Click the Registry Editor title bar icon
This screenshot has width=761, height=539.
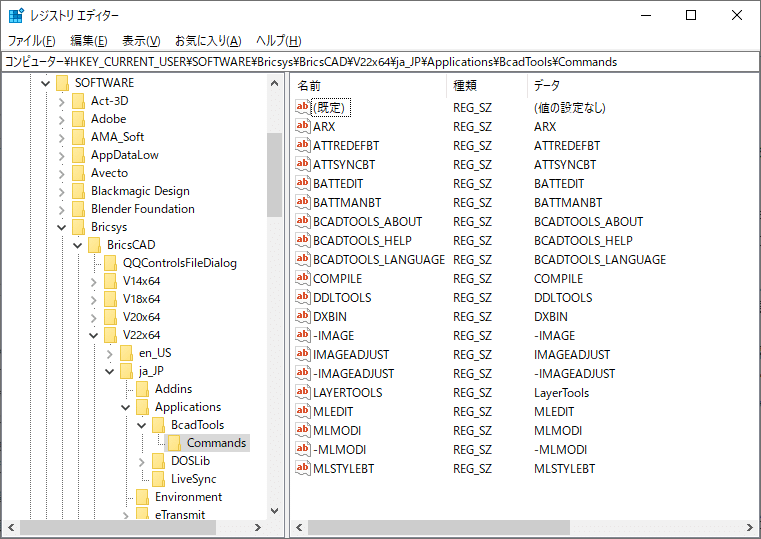16,16
